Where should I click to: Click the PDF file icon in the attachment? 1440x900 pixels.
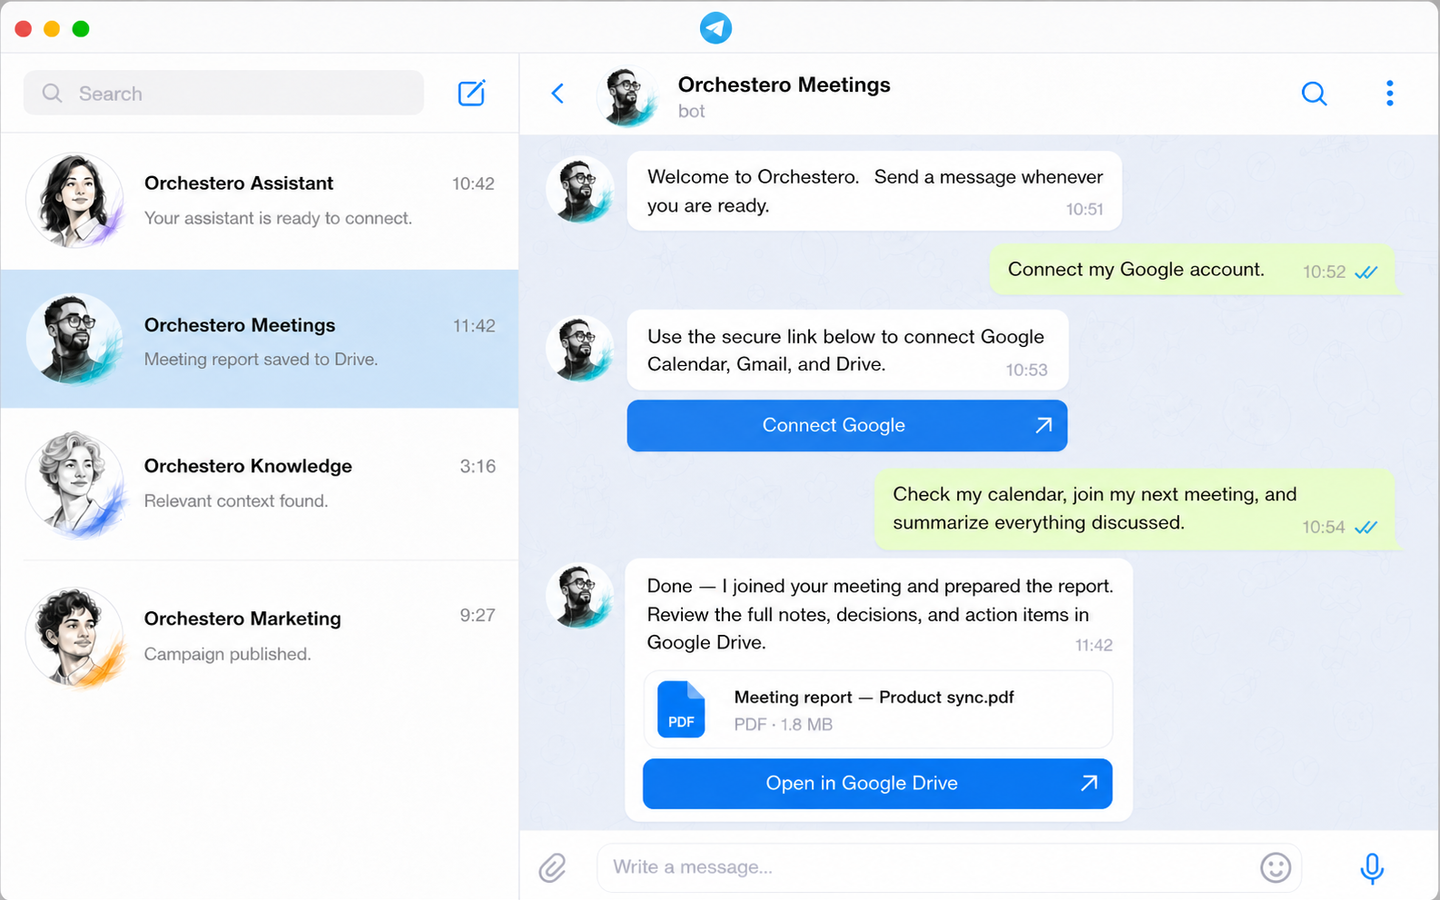click(681, 709)
